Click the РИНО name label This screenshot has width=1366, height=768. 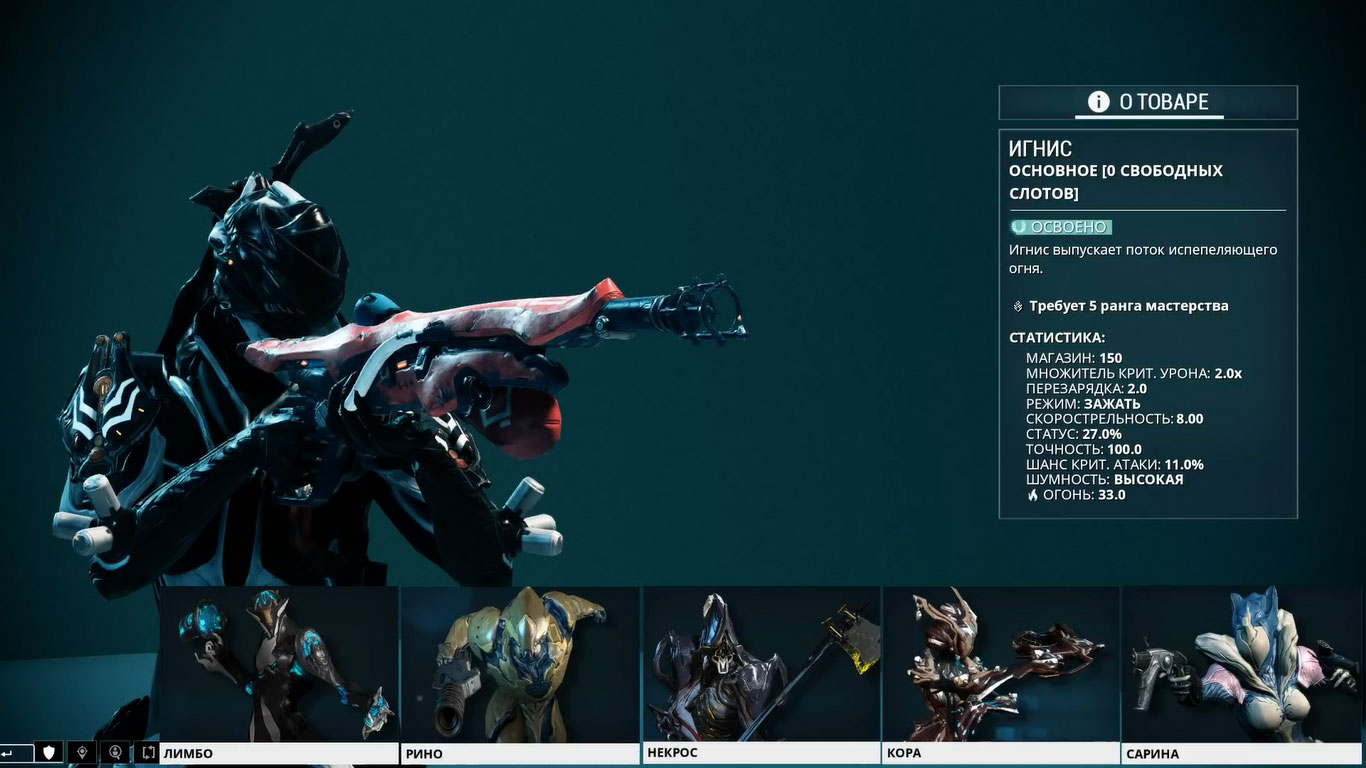coord(424,753)
